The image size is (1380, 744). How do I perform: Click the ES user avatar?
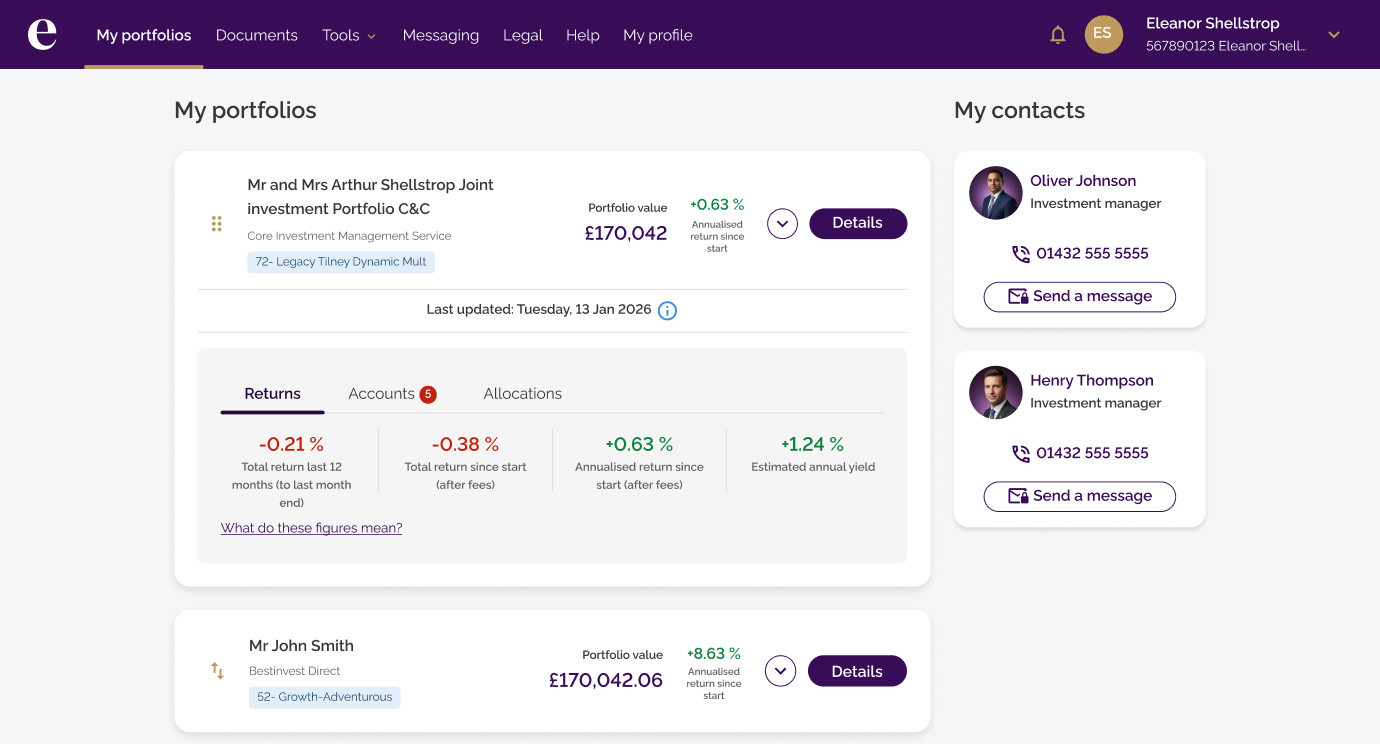tap(1103, 34)
